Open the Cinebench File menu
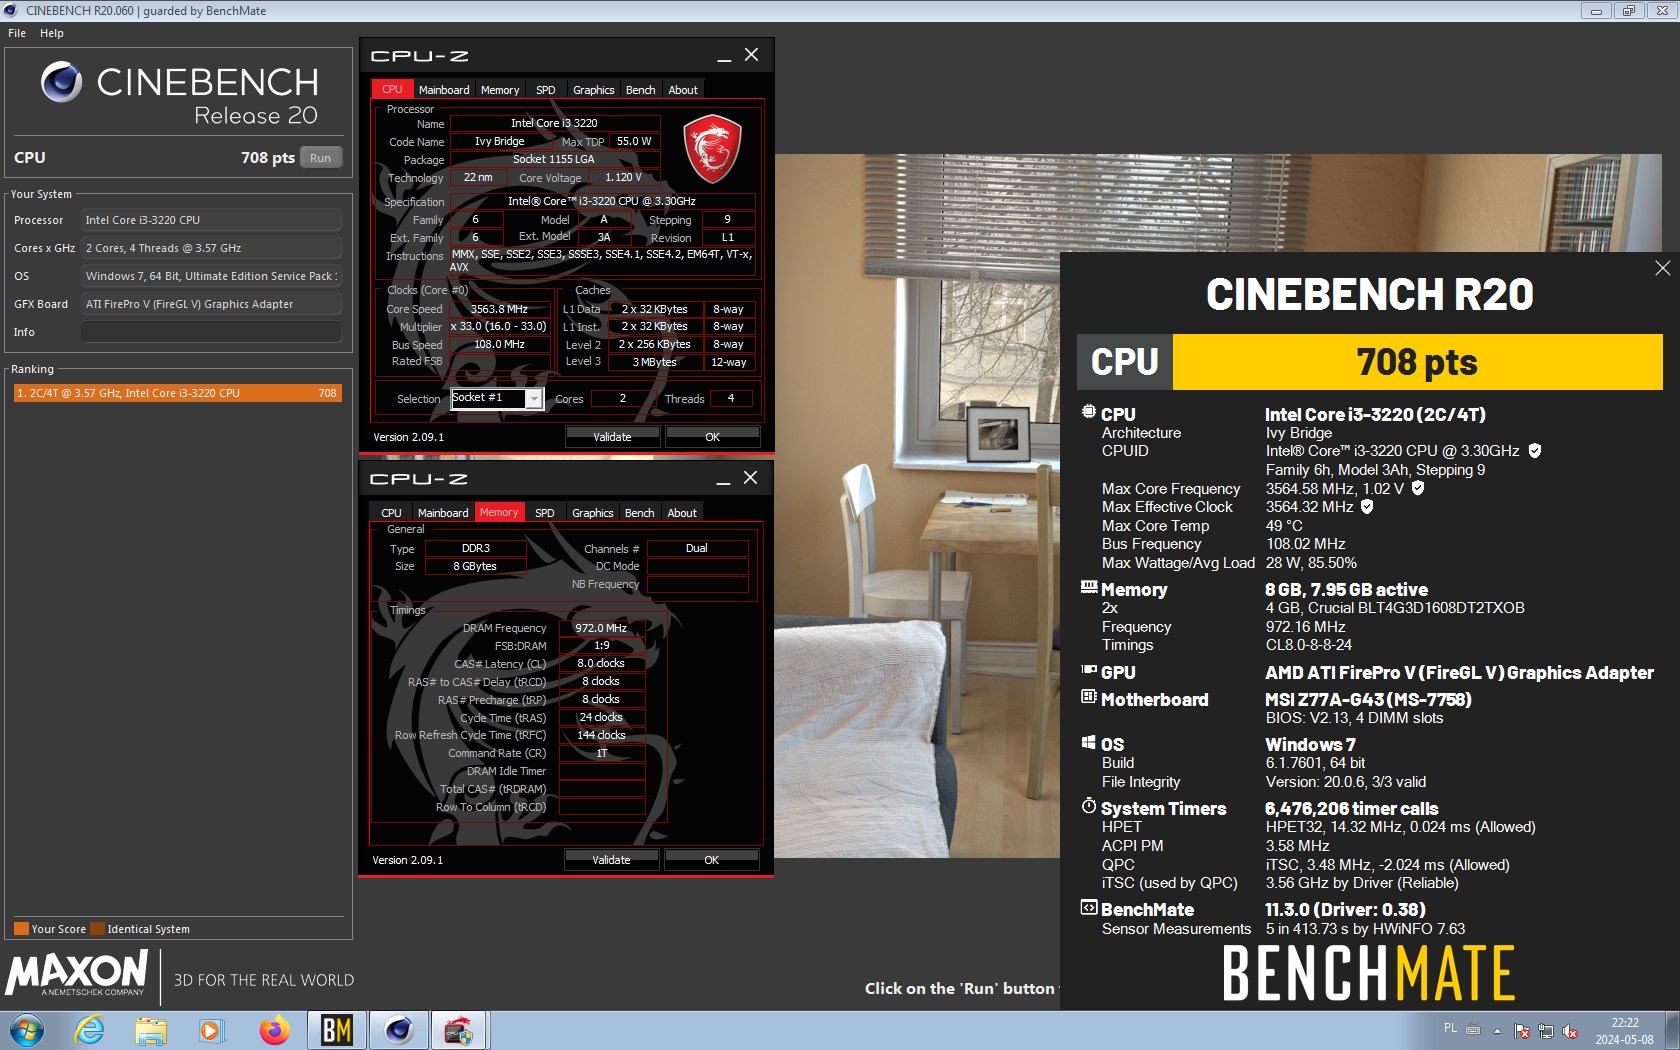The height and width of the screenshot is (1050, 1680). pyautogui.click(x=17, y=33)
